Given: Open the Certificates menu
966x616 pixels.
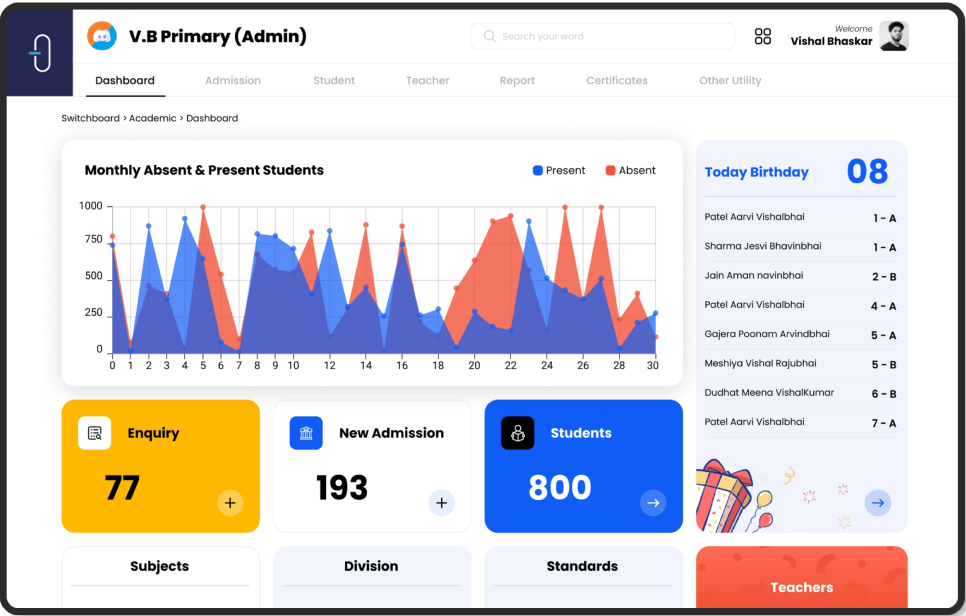Looking at the screenshot, I should pyautogui.click(x=617, y=80).
